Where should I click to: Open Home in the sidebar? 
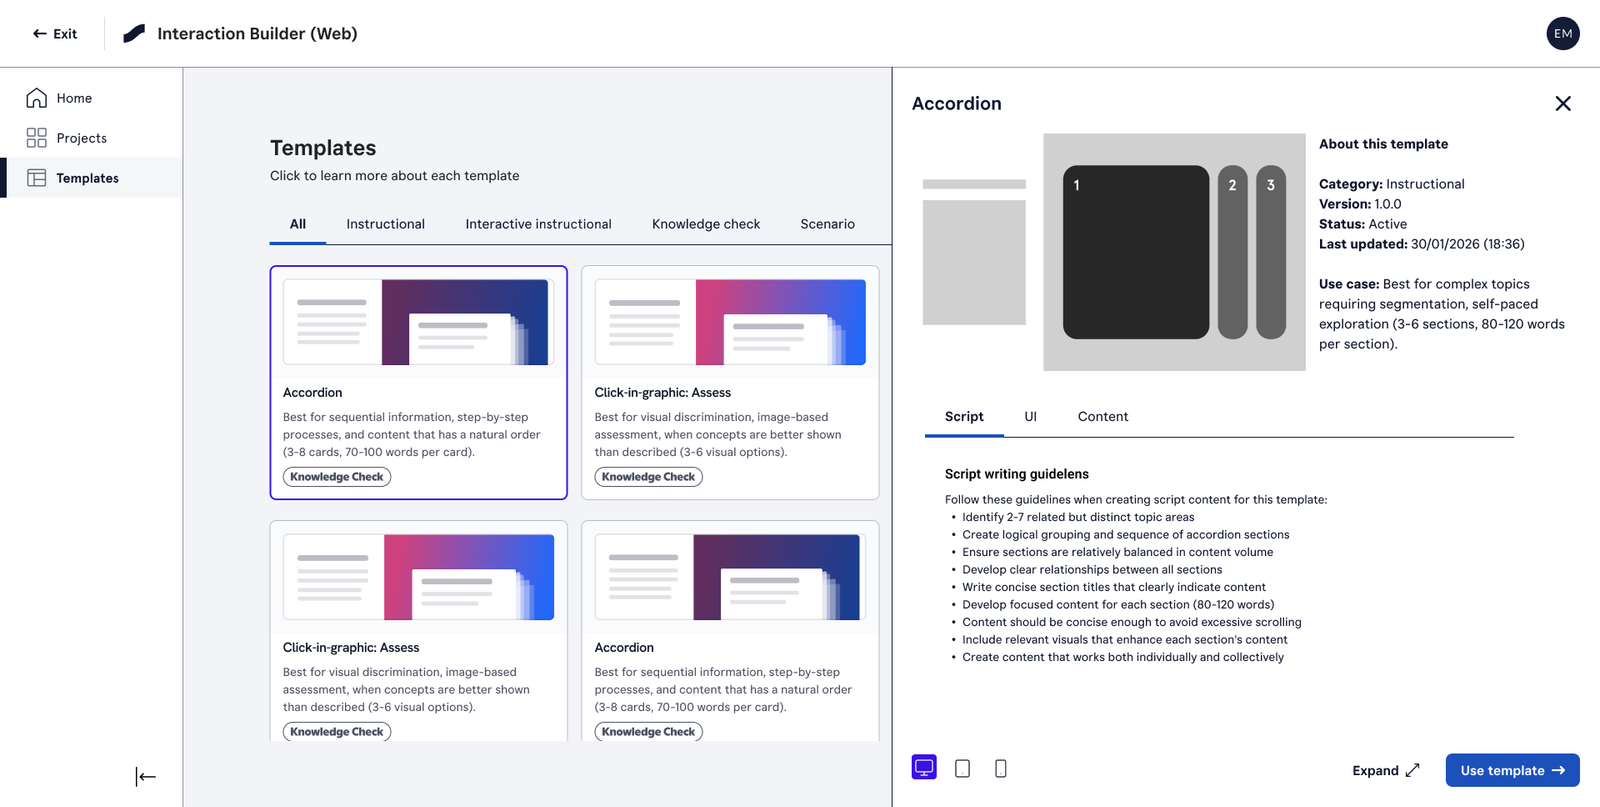coord(91,98)
